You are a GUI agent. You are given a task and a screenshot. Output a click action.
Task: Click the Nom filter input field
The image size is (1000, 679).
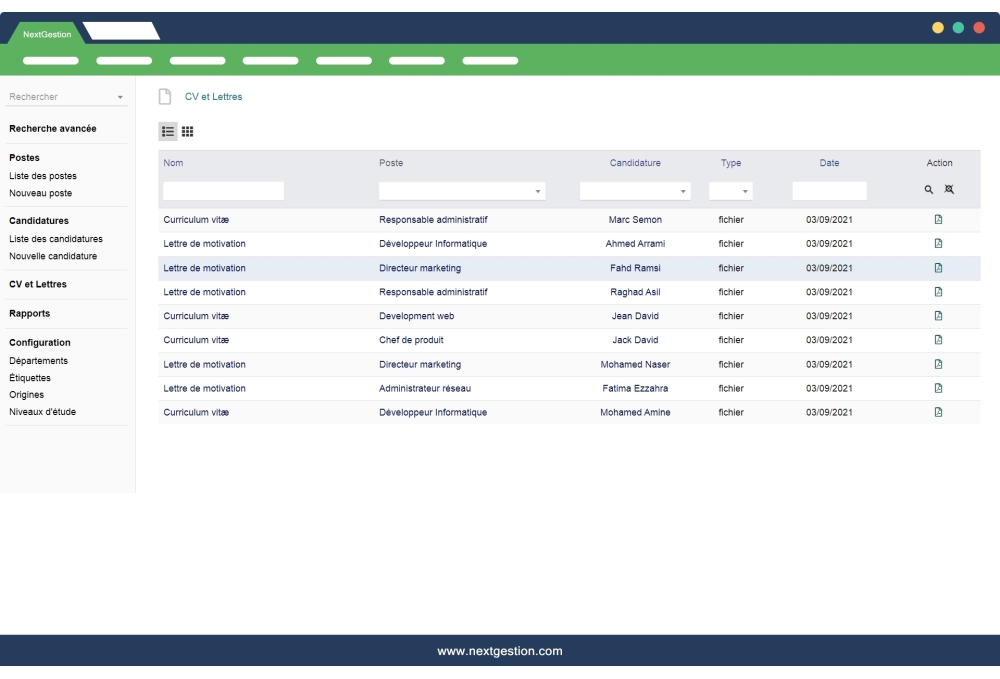[222, 190]
